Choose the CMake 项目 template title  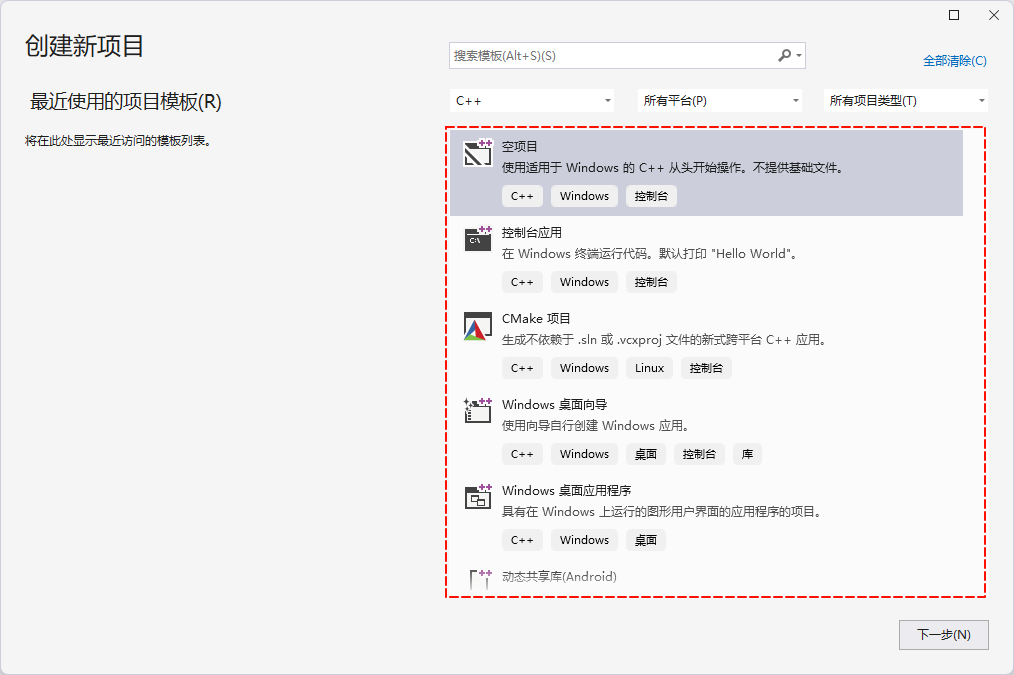pyautogui.click(x=536, y=318)
